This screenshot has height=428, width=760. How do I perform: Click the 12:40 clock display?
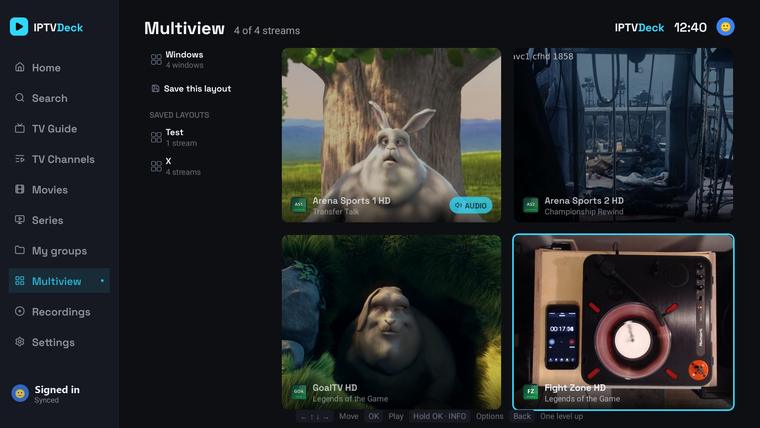coord(690,27)
